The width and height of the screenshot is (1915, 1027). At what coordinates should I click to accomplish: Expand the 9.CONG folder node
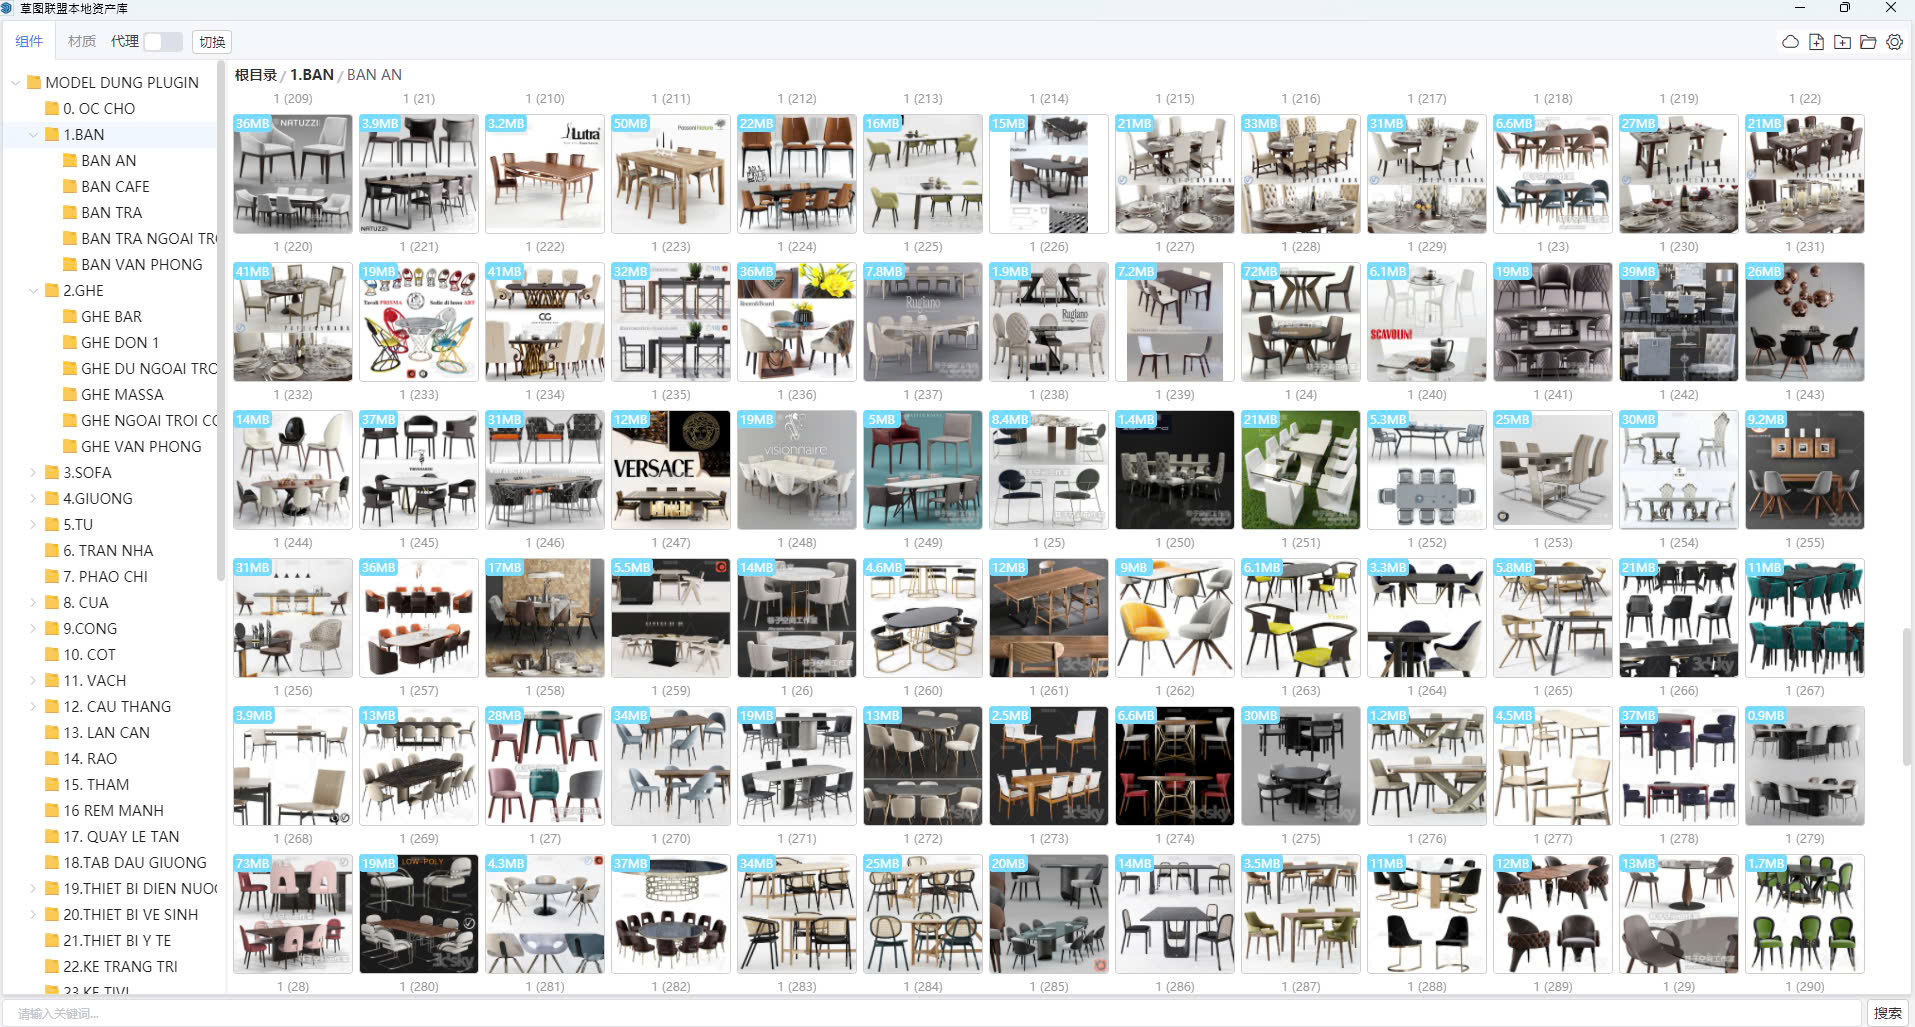coord(33,629)
